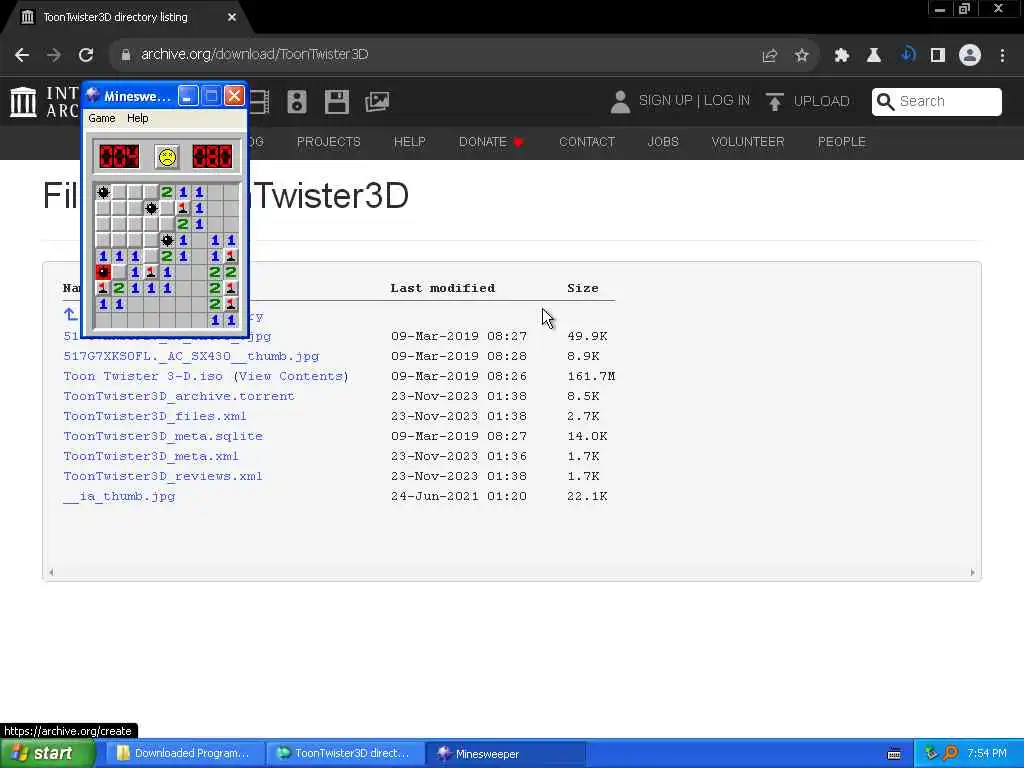Screen dimensions: 1024x768
Task: Open ToonTwister3D_meta.sqlite link
Action: pos(163,436)
